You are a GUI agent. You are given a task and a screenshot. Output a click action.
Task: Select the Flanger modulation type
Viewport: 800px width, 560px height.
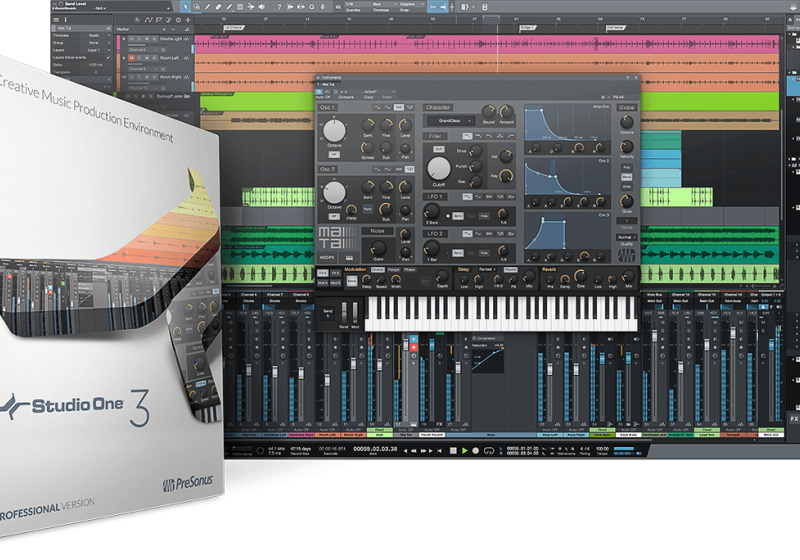pos(394,269)
